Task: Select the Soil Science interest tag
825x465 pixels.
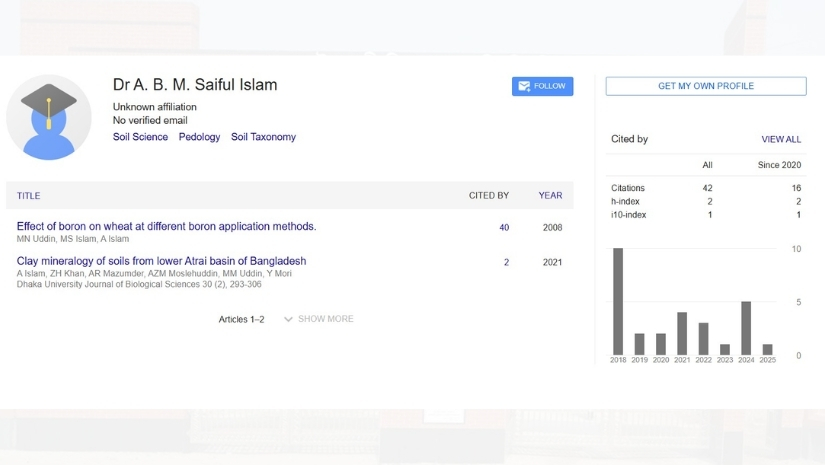Action: pyautogui.click(x=140, y=137)
